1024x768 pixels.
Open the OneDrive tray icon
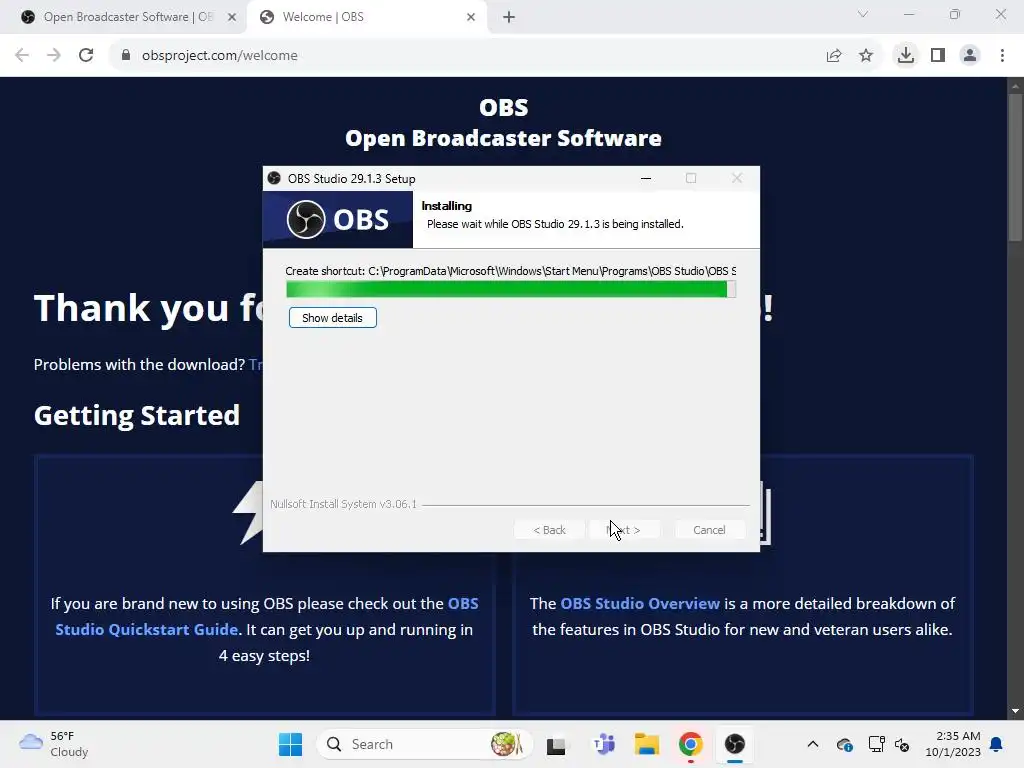(x=844, y=744)
